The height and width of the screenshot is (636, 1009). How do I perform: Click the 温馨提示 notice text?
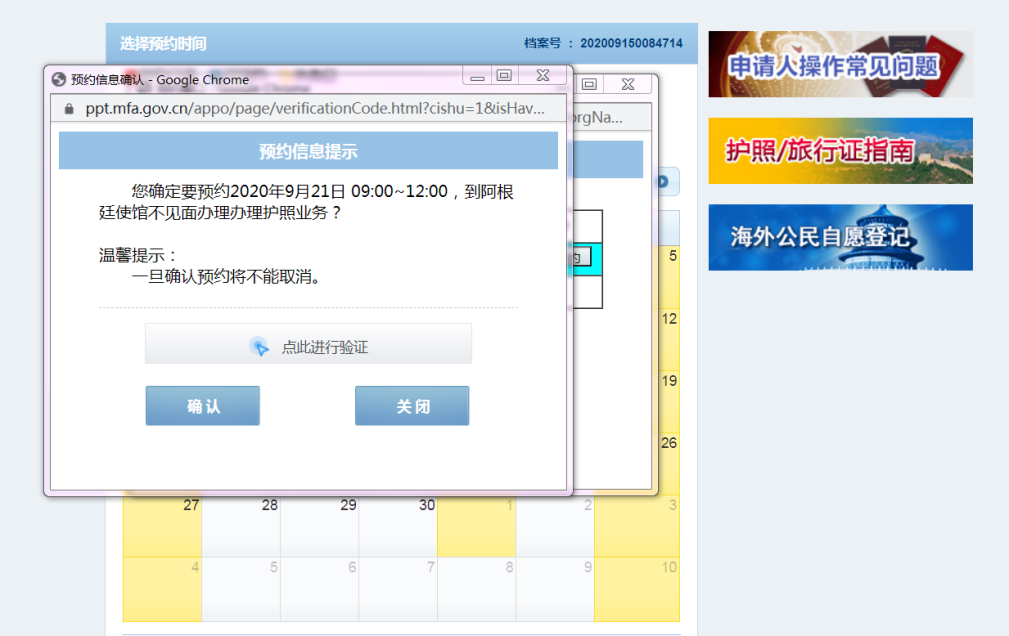(137, 255)
